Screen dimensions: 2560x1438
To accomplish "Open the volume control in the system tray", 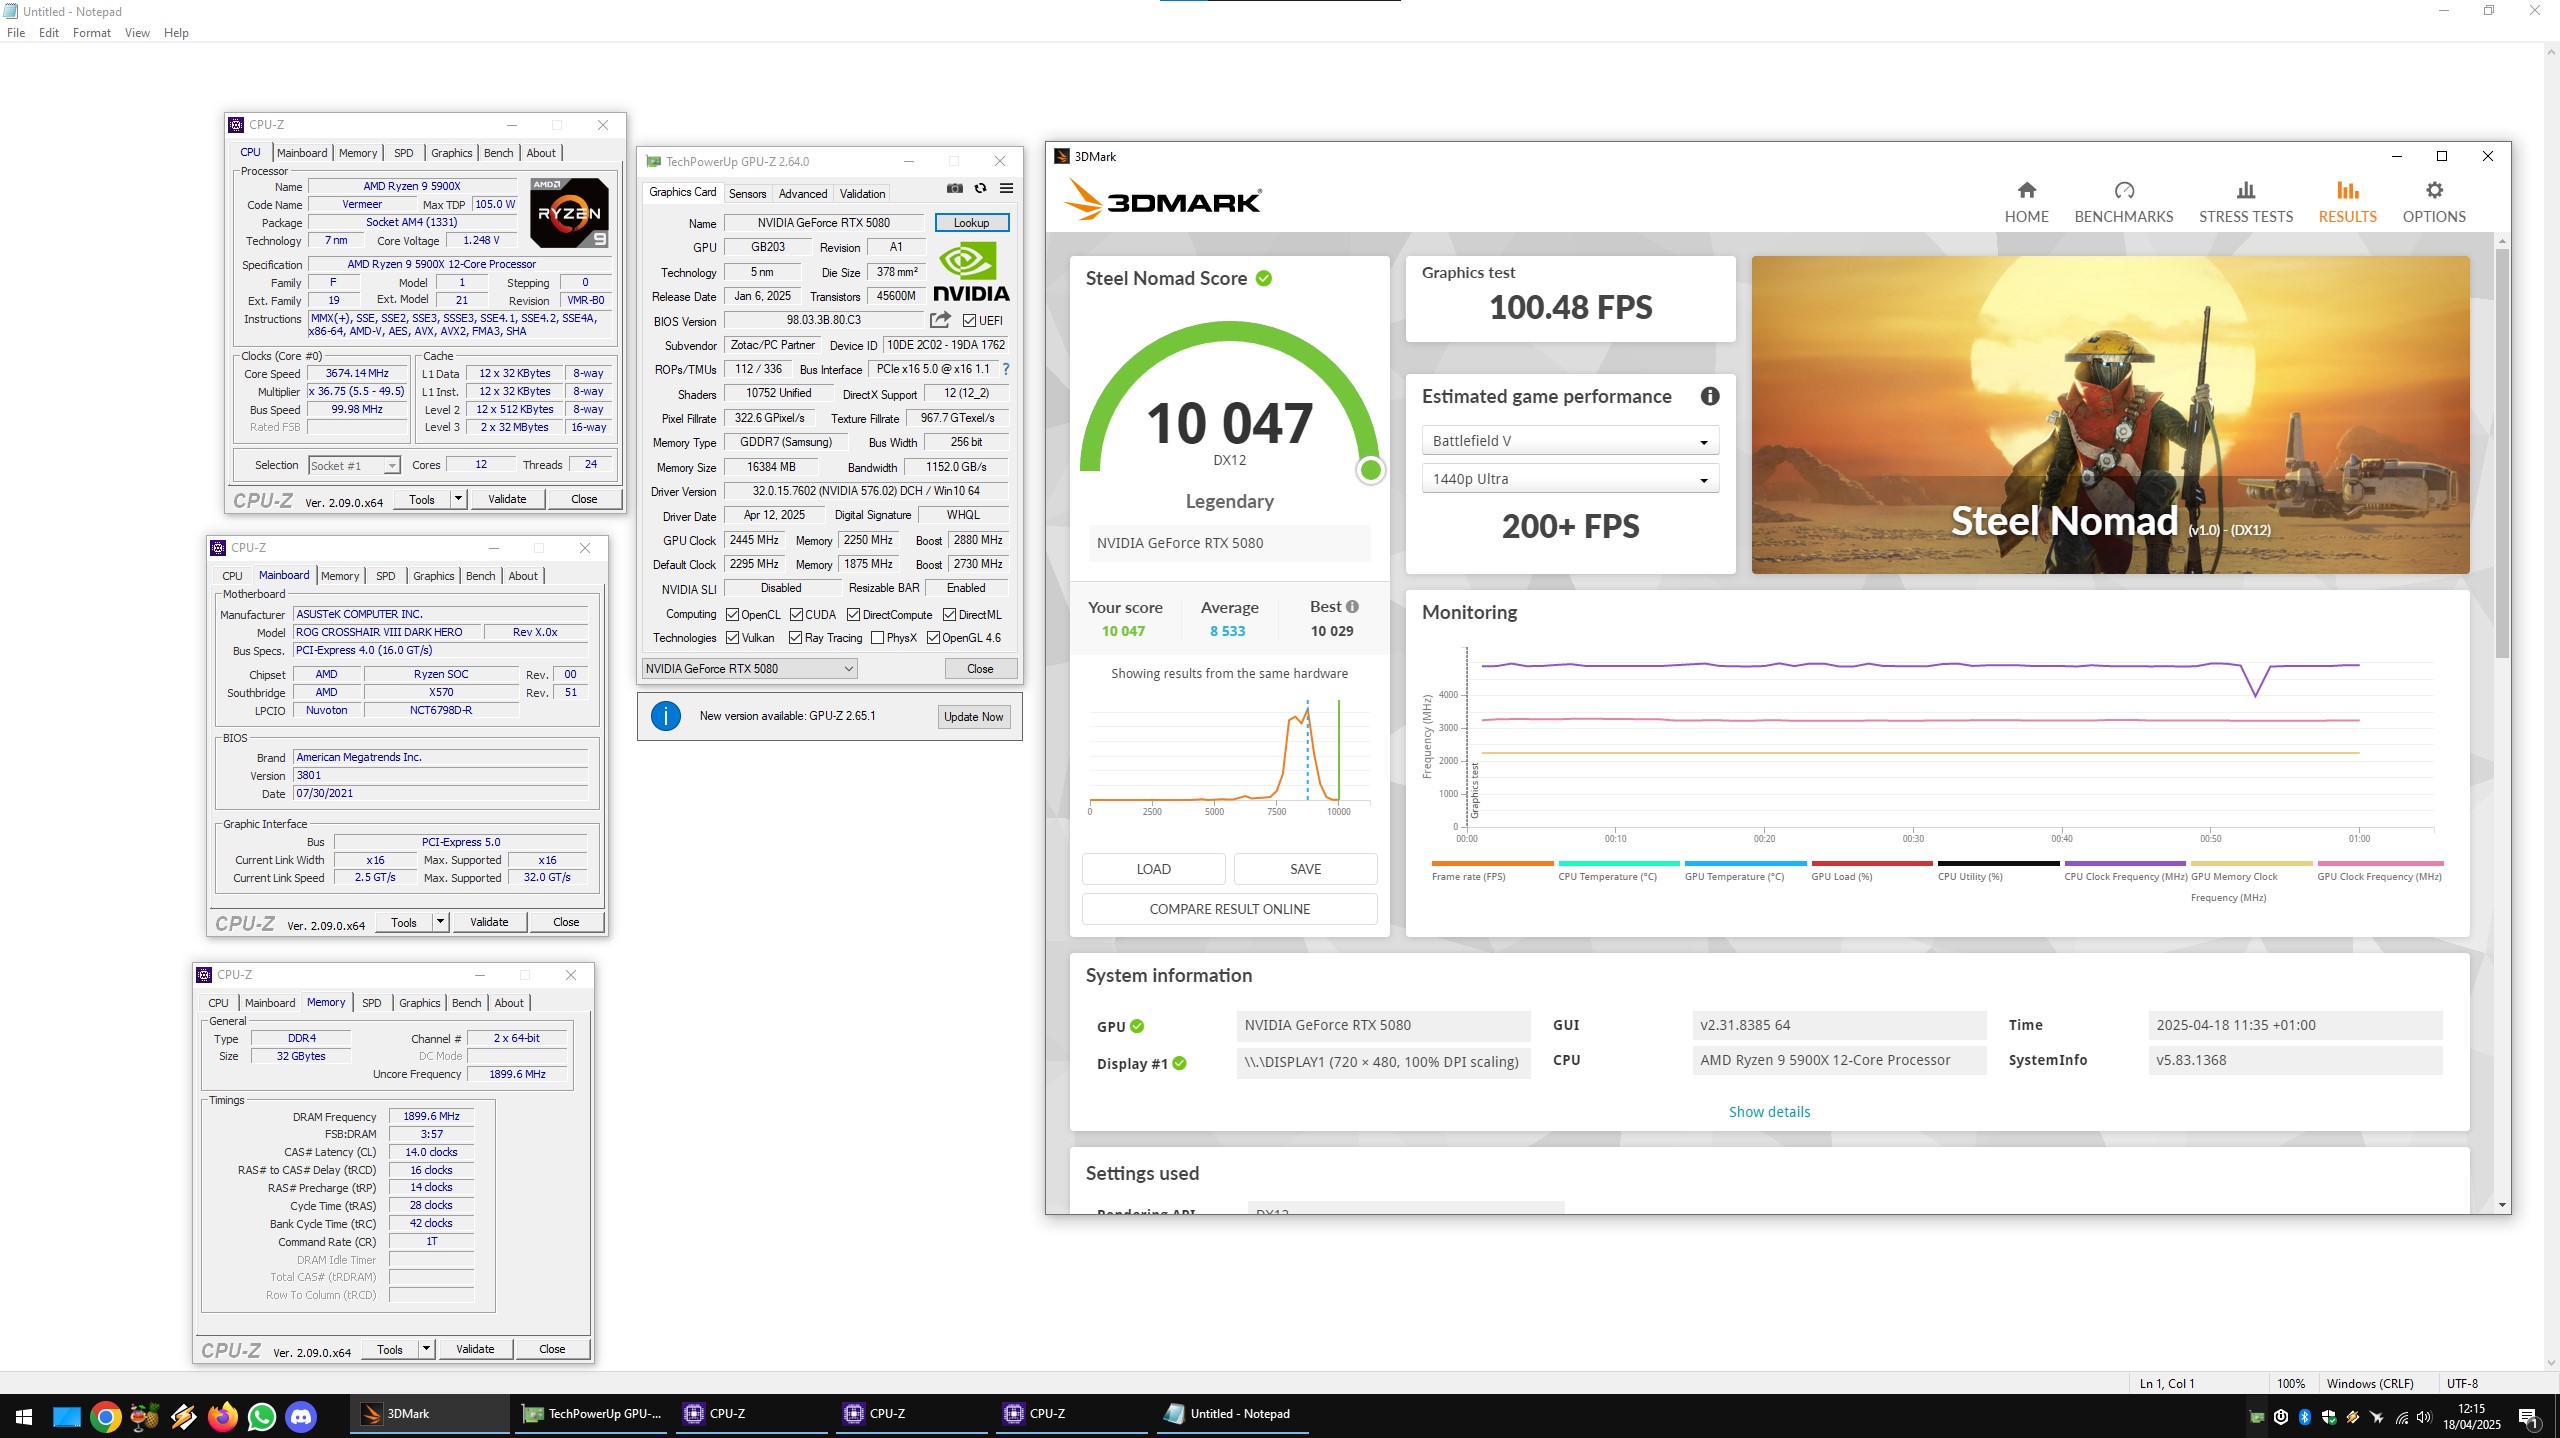I will pos(2423,1416).
